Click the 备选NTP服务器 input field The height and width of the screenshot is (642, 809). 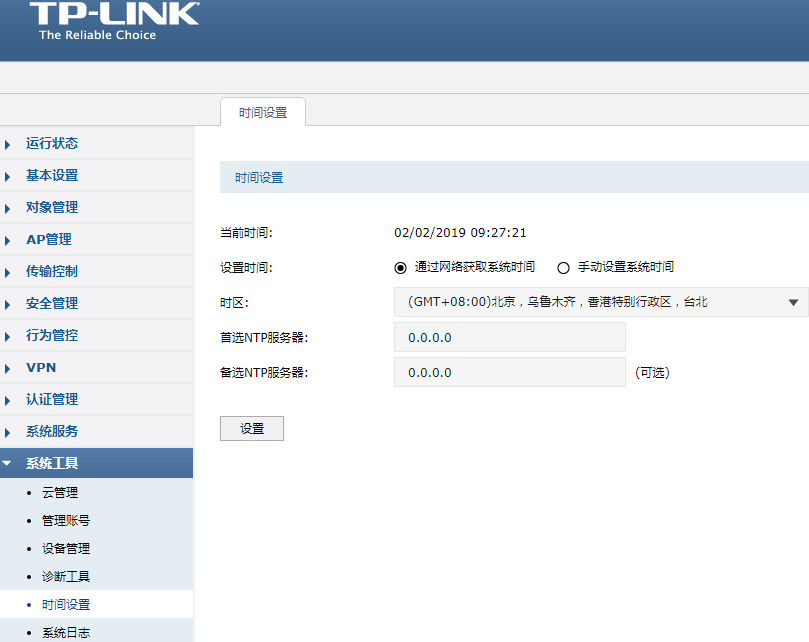click(x=509, y=372)
